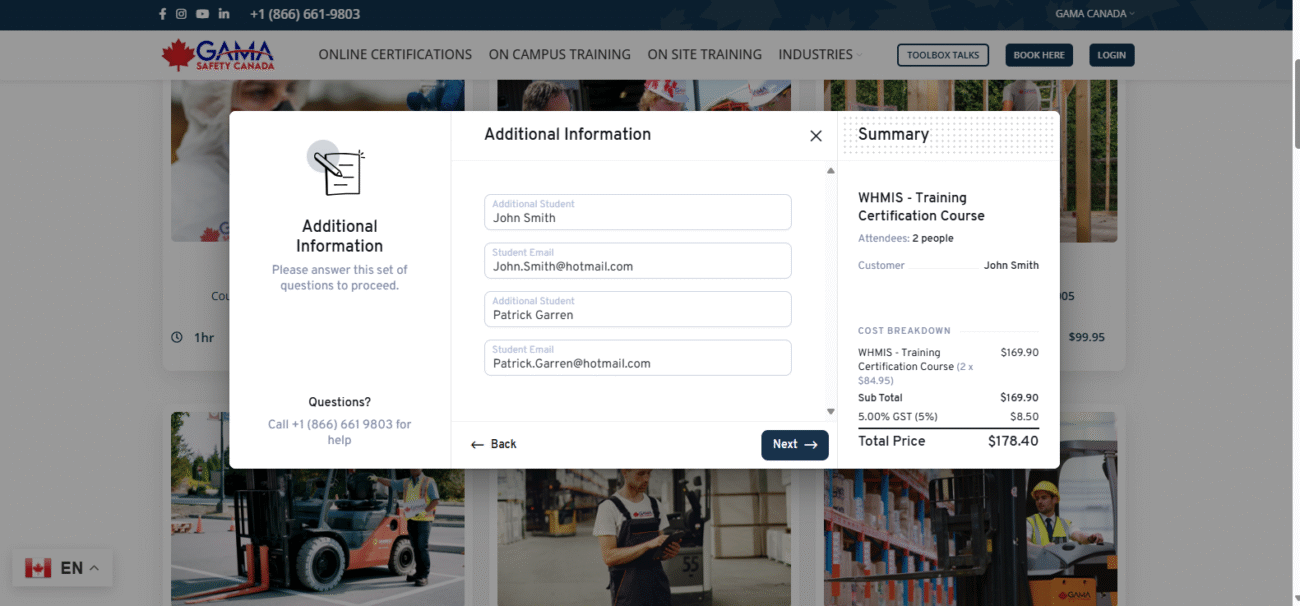Image resolution: width=1300 pixels, height=606 pixels.
Task: Click the GAMA Safety Canada logo
Action: coord(218,55)
